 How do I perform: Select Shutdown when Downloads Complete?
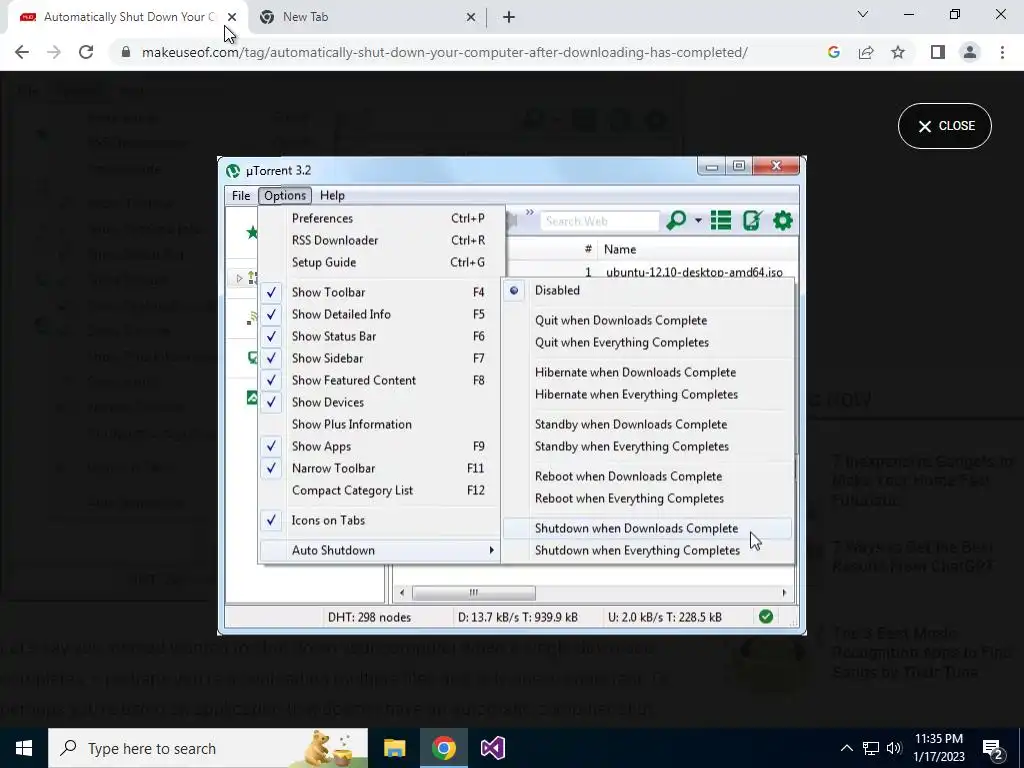647,528
